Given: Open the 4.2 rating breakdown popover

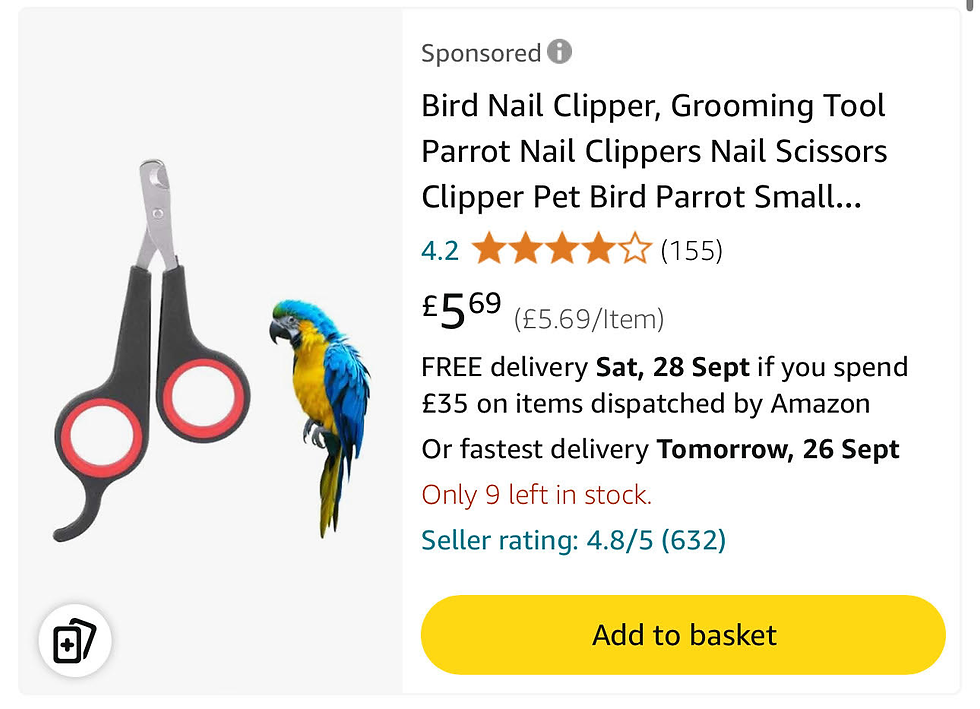Looking at the screenshot, I should coord(440,251).
